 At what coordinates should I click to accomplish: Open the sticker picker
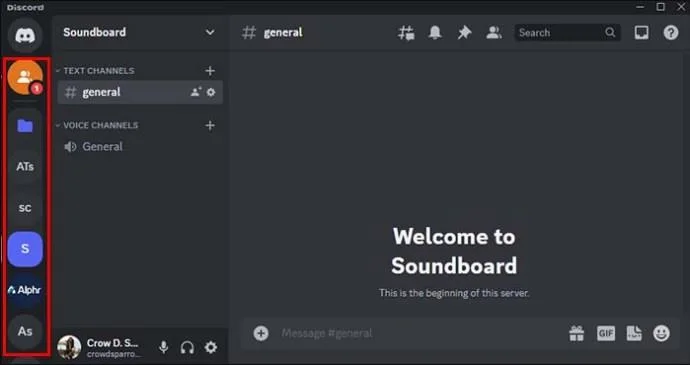[634, 333]
